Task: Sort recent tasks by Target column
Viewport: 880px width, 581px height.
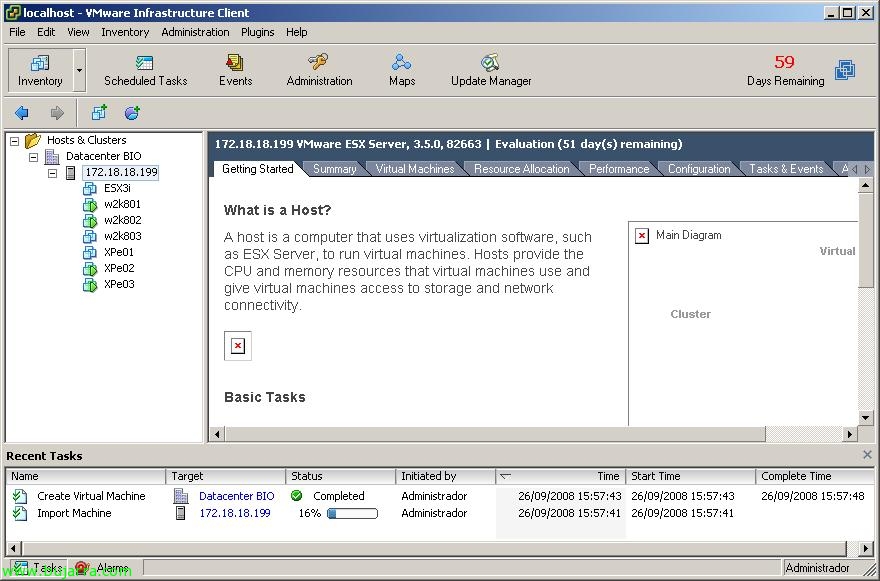Action: click(226, 476)
